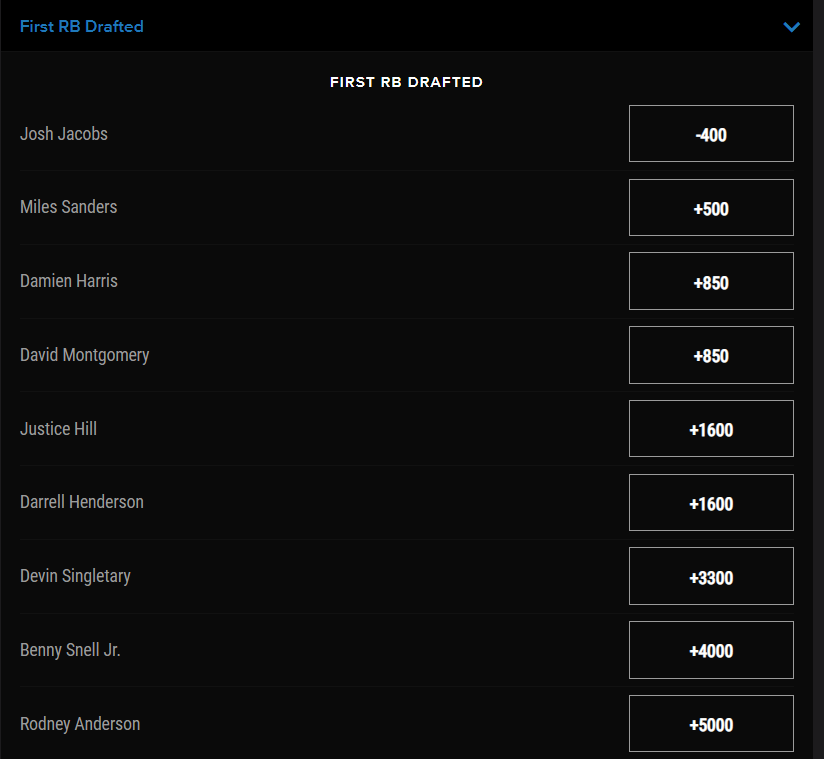
Task: Select Rodney Anderson odds +5000
Action: (711, 724)
